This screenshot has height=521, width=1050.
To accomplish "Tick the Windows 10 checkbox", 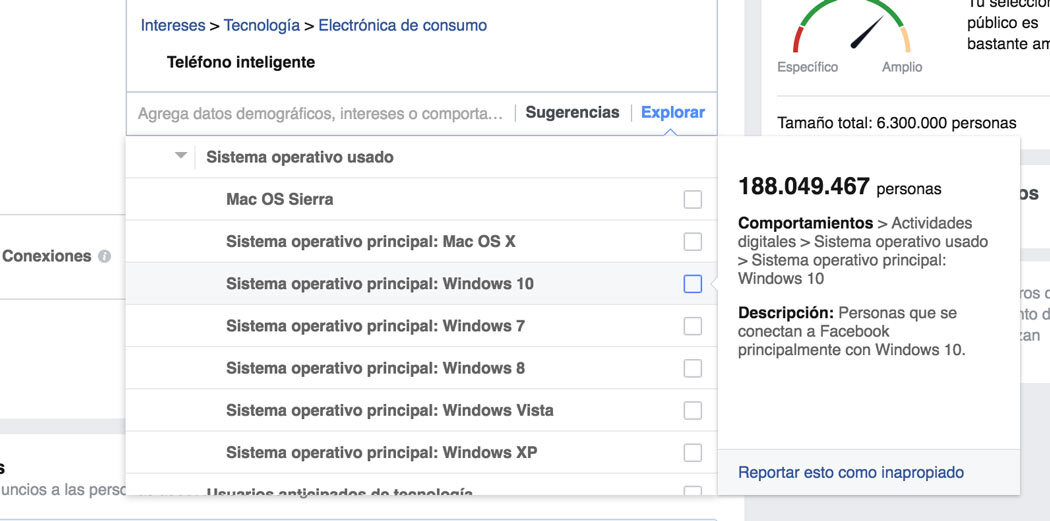I will 692,284.
